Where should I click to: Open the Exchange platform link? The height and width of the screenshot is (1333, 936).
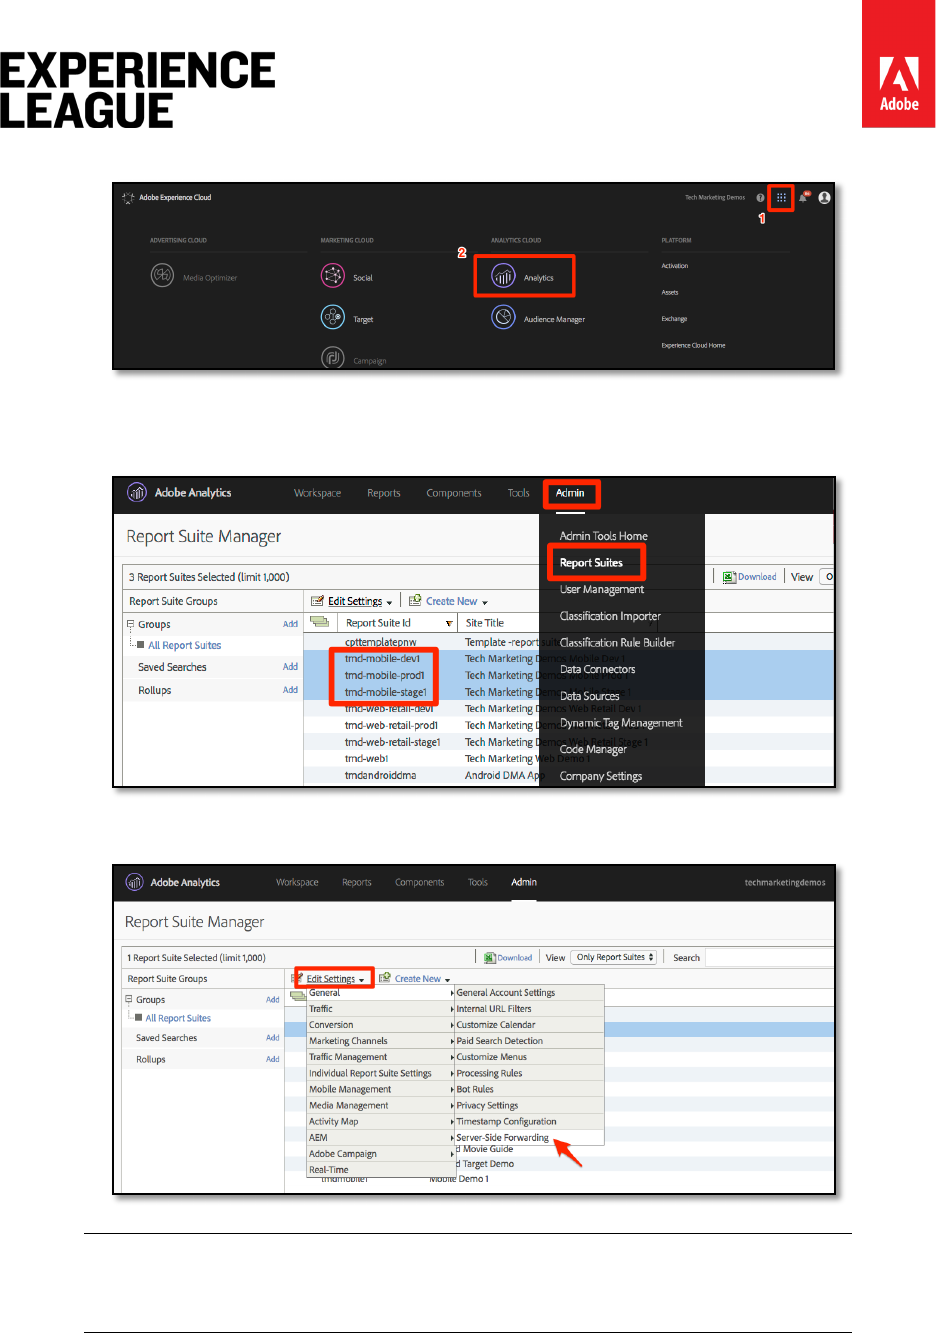(x=674, y=319)
